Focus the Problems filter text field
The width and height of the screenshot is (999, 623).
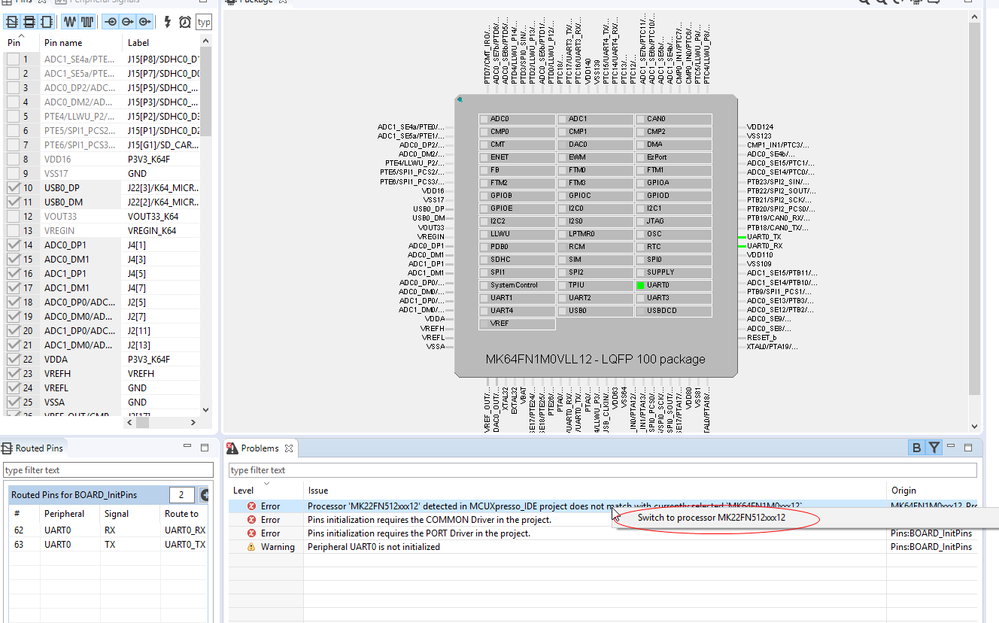pyautogui.click(x=602, y=470)
